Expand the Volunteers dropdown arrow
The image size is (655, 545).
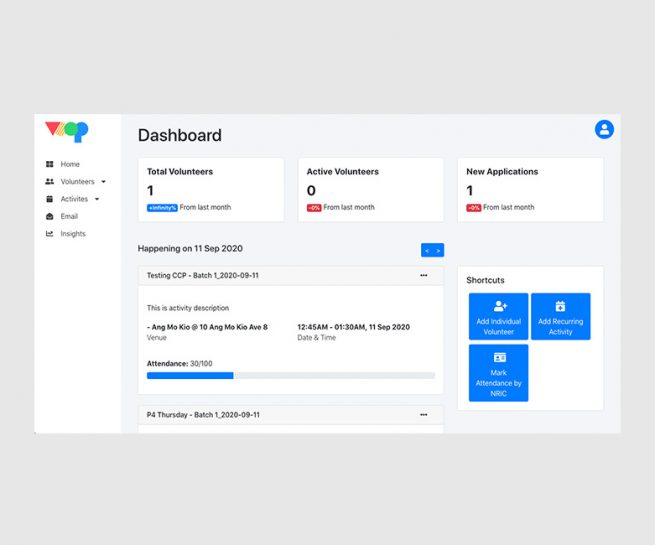coord(103,182)
